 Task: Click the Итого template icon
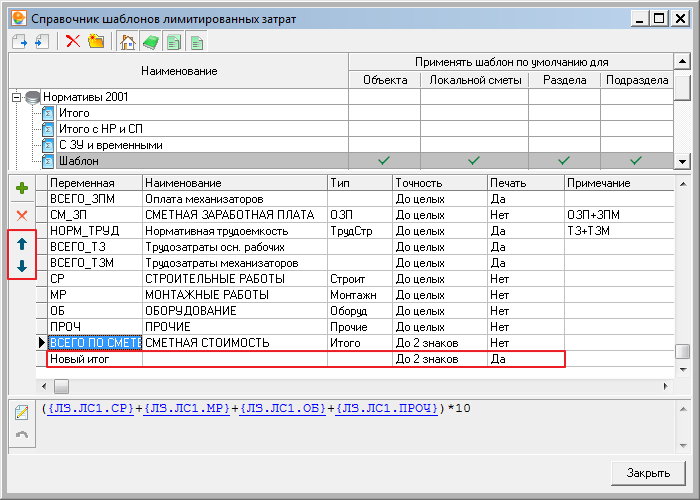[x=48, y=113]
